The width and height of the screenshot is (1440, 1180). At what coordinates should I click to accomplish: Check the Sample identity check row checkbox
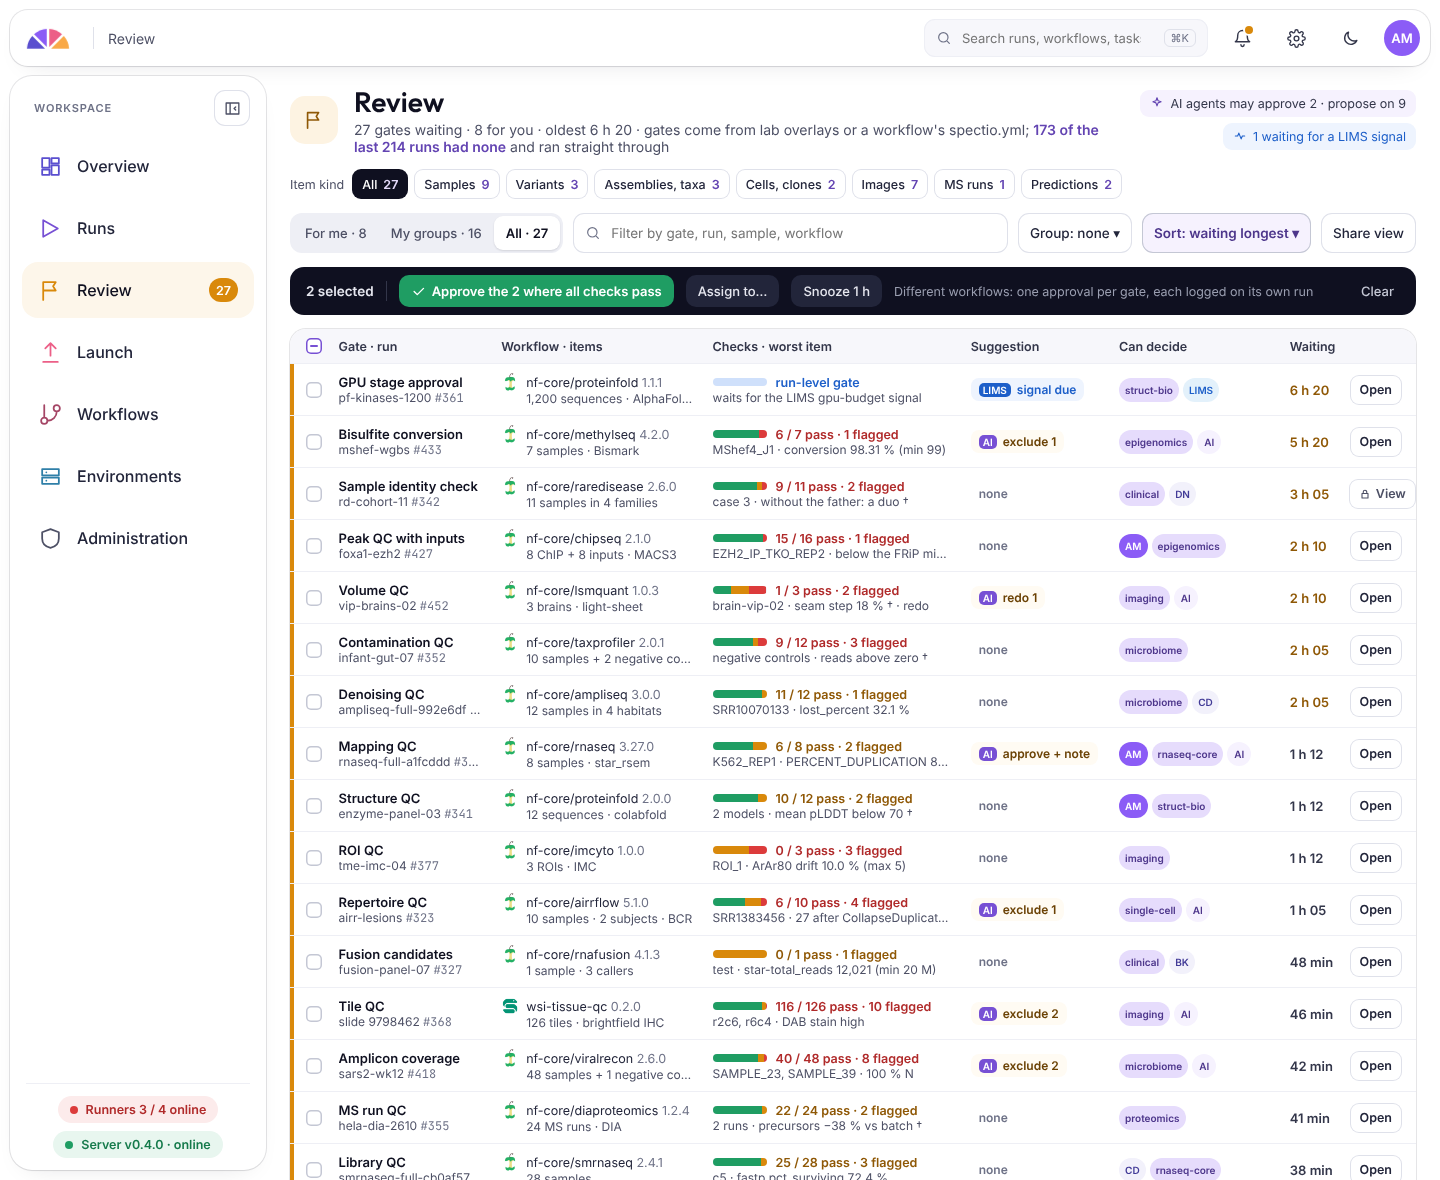pyautogui.click(x=314, y=494)
